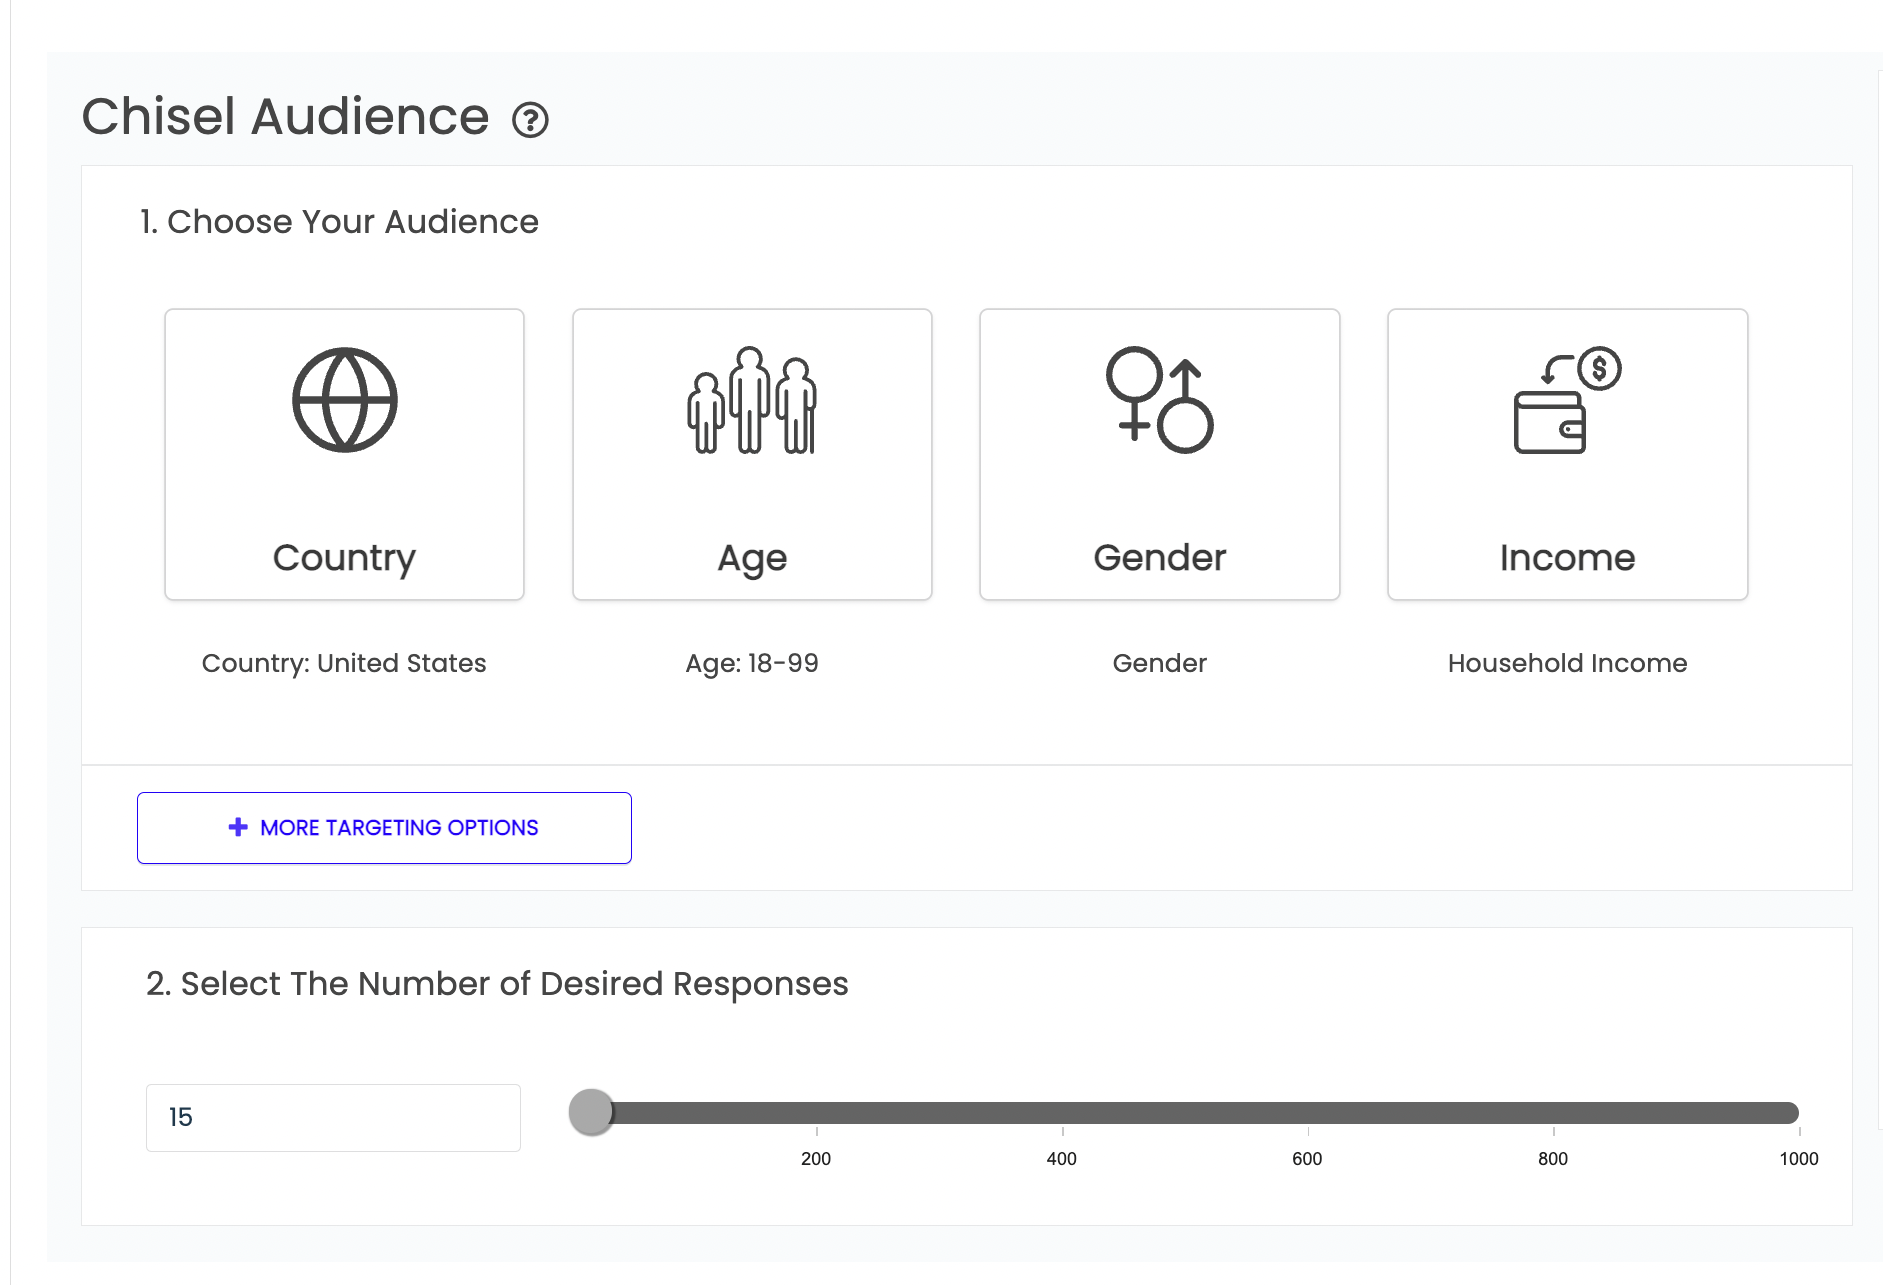Click the question mark next to the title
The height and width of the screenshot is (1285, 1883).
531,121
